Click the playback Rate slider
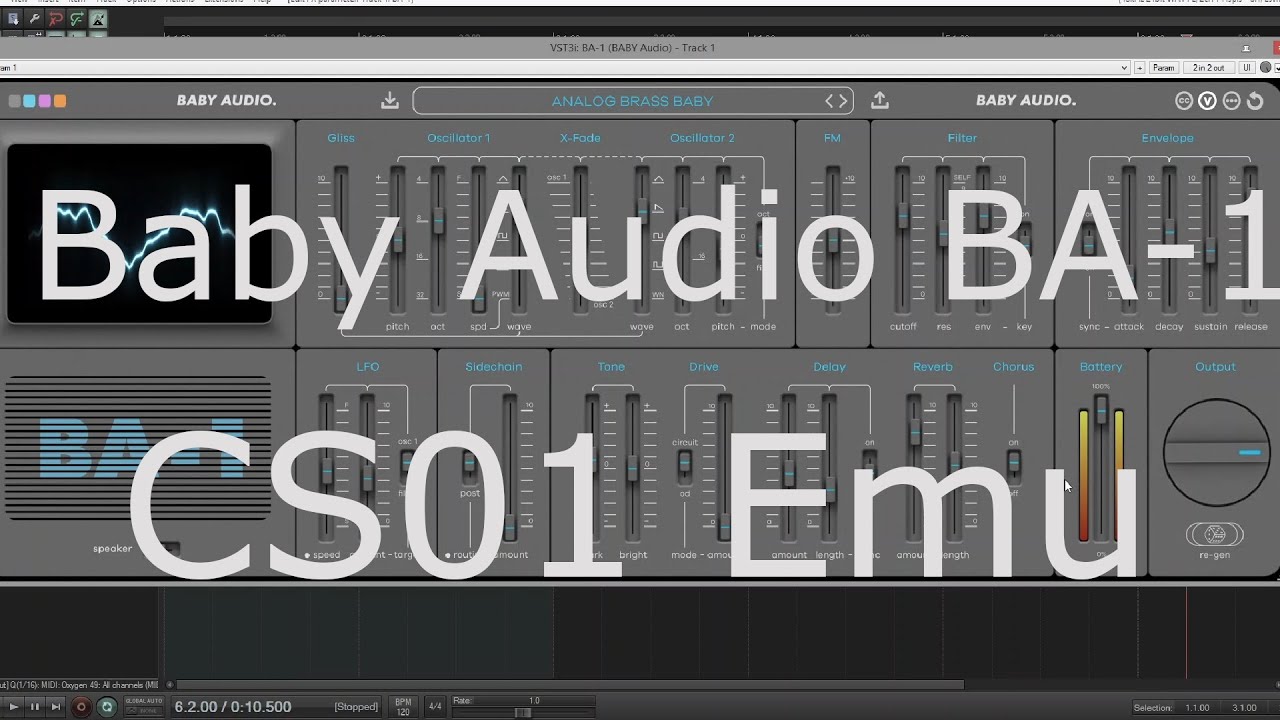Viewport: 1280px width, 720px height. click(x=522, y=712)
